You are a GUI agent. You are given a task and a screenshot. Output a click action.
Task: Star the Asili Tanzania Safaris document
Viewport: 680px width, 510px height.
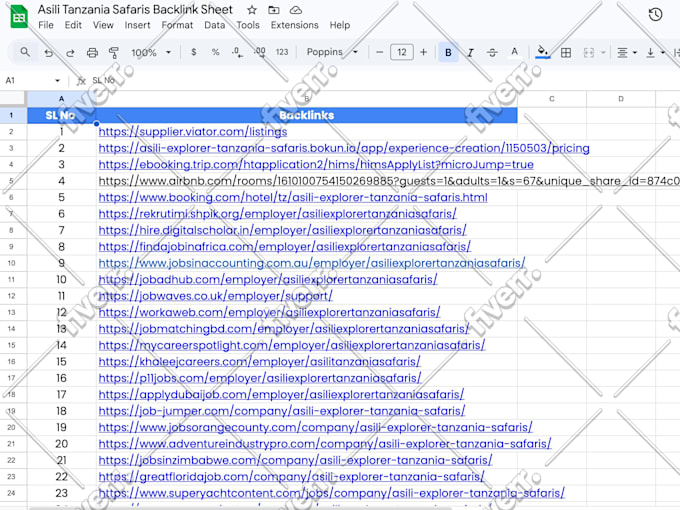pyautogui.click(x=252, y=10)
